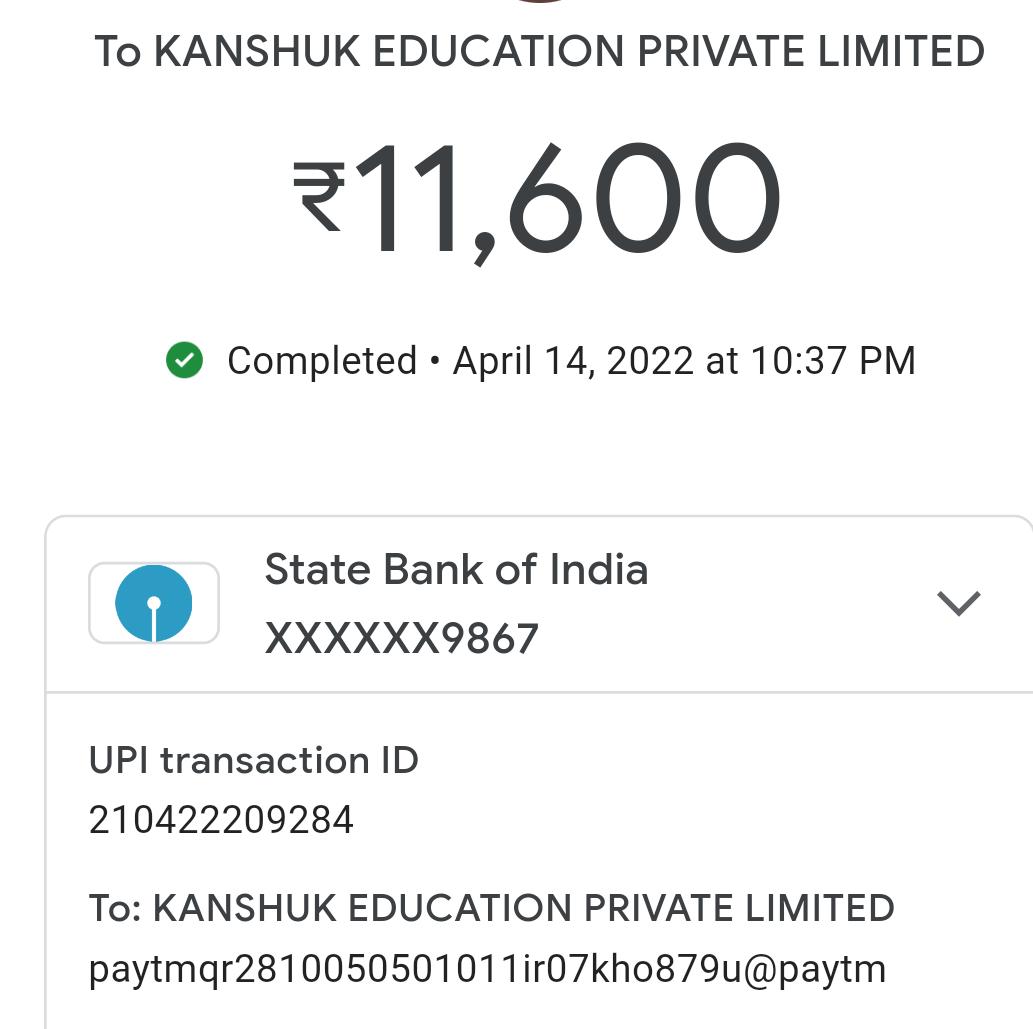1033x1029 pixels.
Task: Select masked account number XXXXXX9867
Action: (401, 638)
